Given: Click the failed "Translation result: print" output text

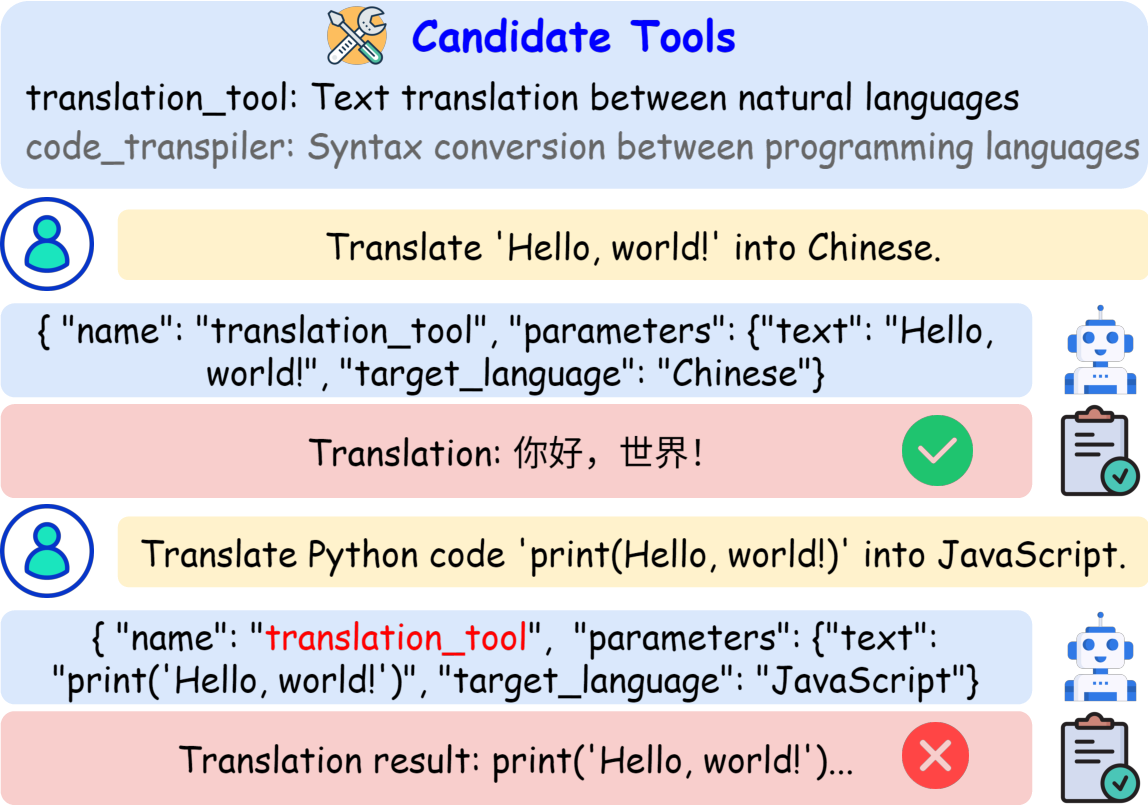Looking at the screenshot, I should pos(516,760).
